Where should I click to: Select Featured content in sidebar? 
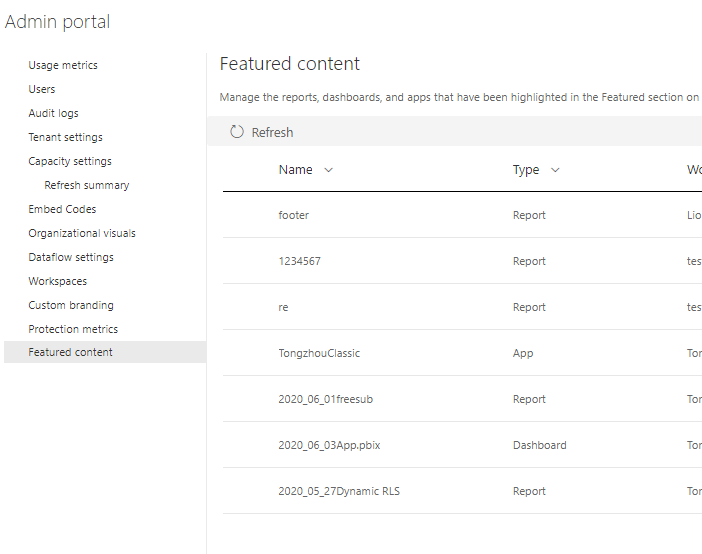coord(105,352)
